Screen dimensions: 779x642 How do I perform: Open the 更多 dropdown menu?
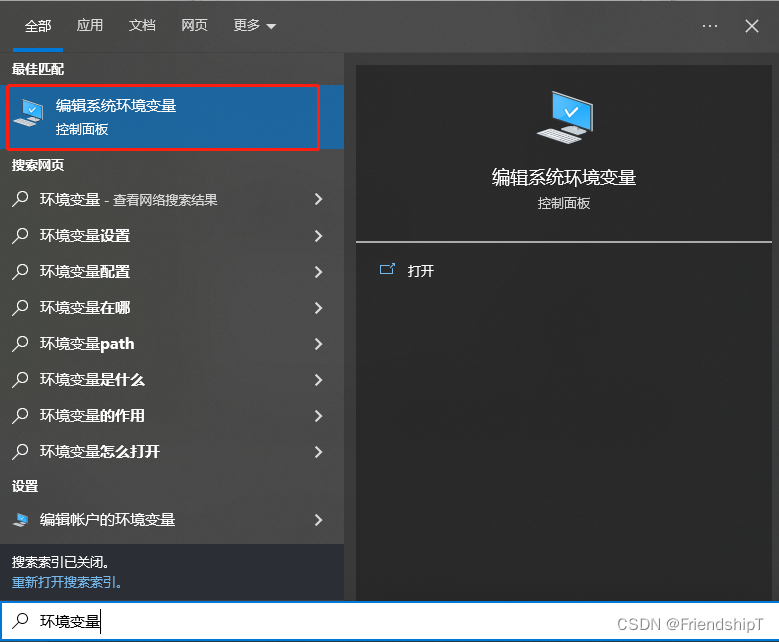pos(254,25)
